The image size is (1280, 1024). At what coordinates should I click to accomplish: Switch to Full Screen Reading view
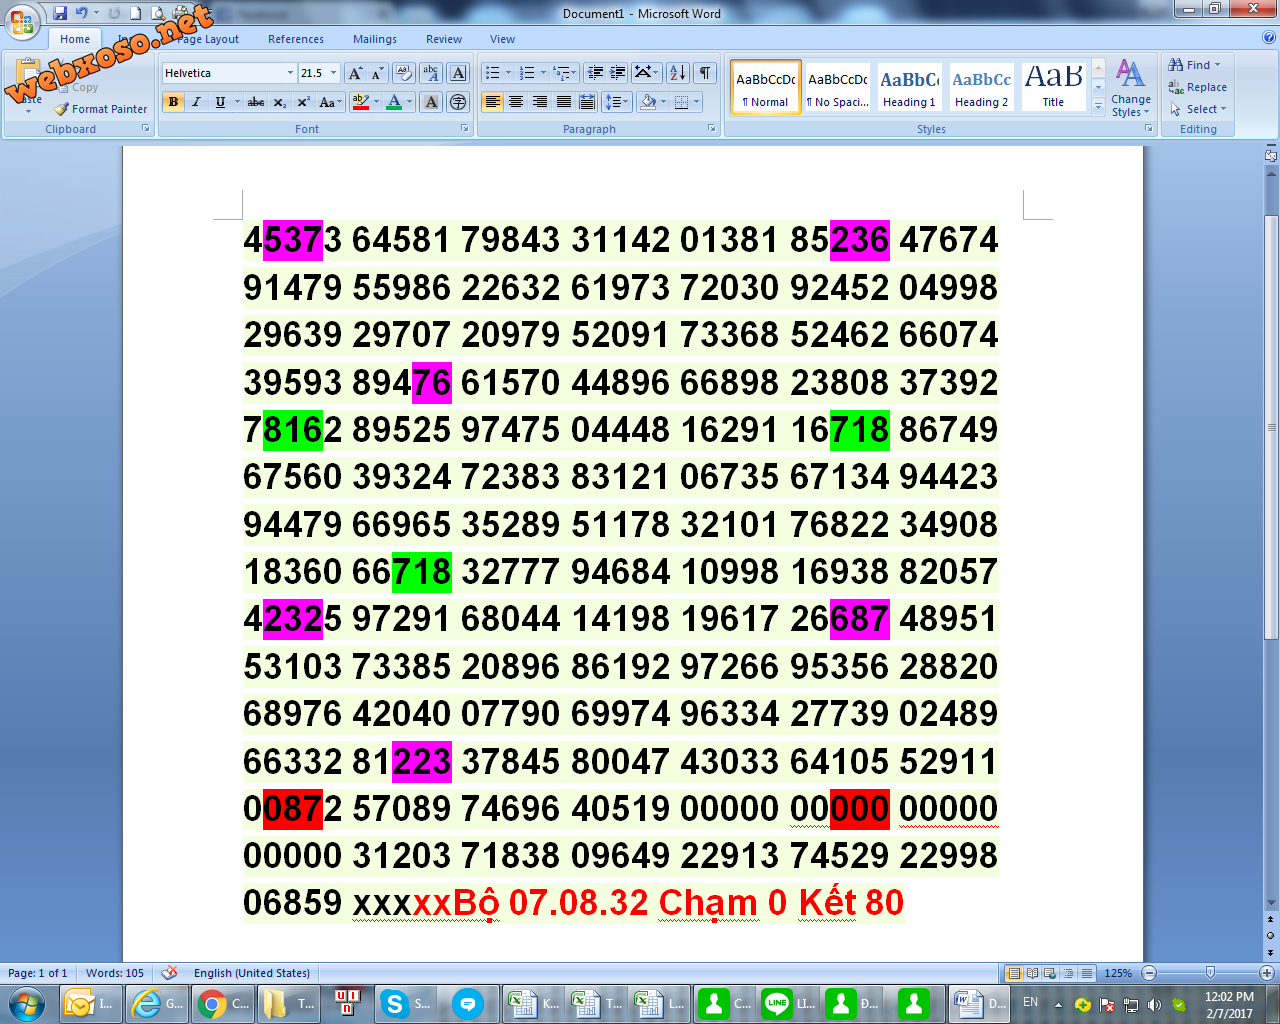pos(1032,973)
